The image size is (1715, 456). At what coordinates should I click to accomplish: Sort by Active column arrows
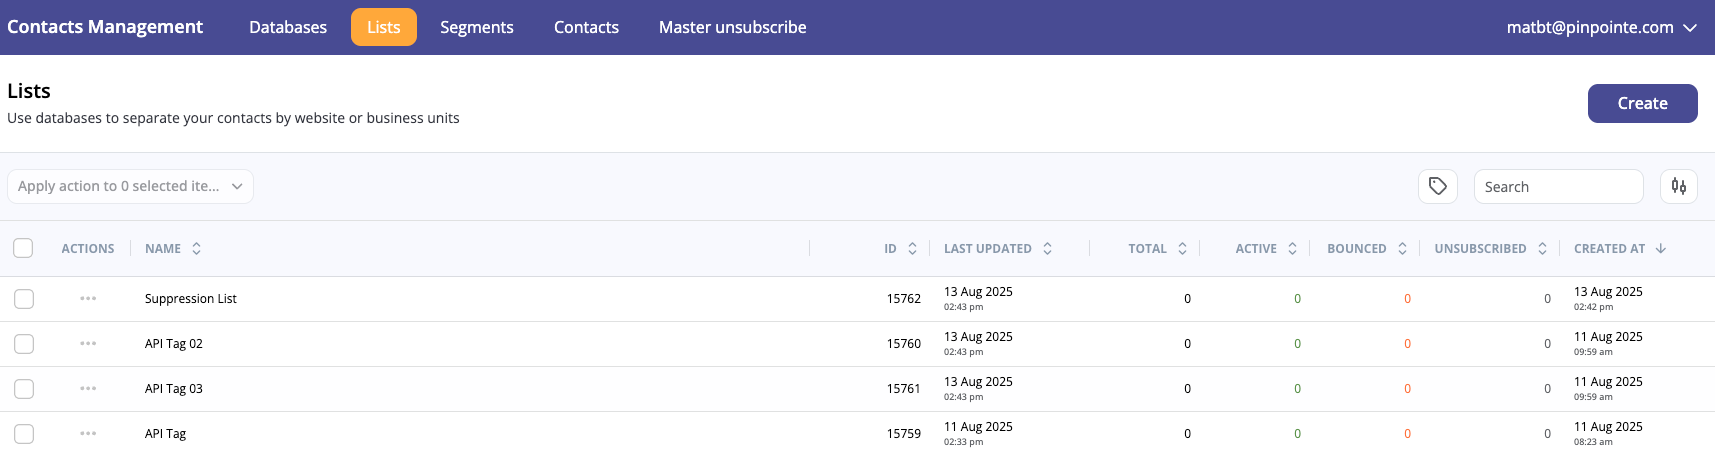(1292, 249)
